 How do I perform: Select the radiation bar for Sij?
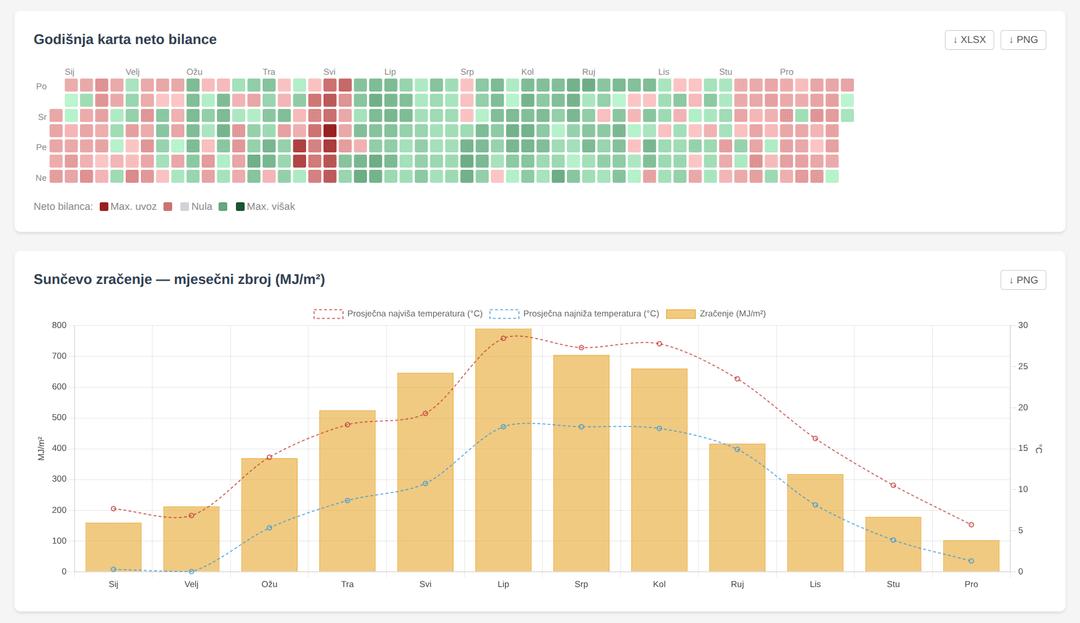[x=113, y=547]
